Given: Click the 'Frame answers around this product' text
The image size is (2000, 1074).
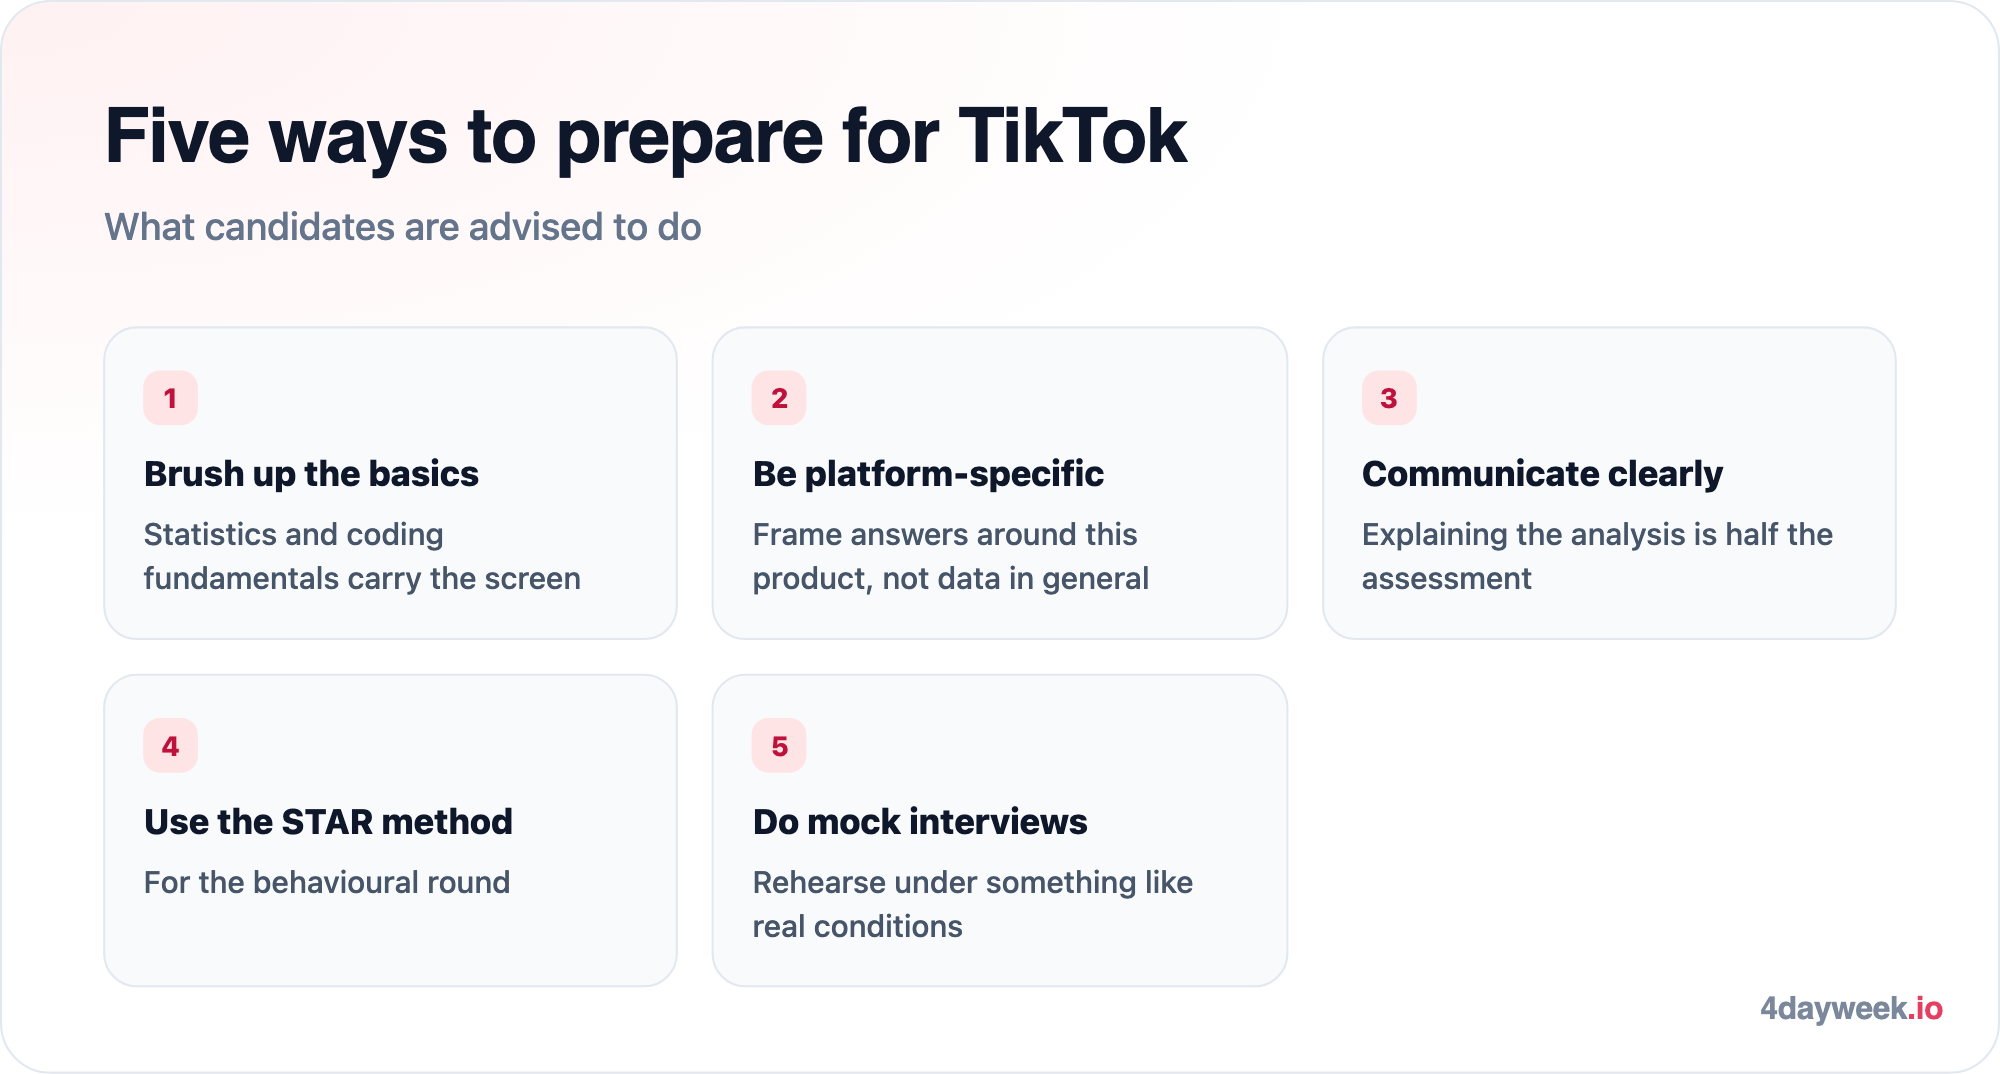Looking at the screenshot, I should pyautogui.click(x=950, y=556).
